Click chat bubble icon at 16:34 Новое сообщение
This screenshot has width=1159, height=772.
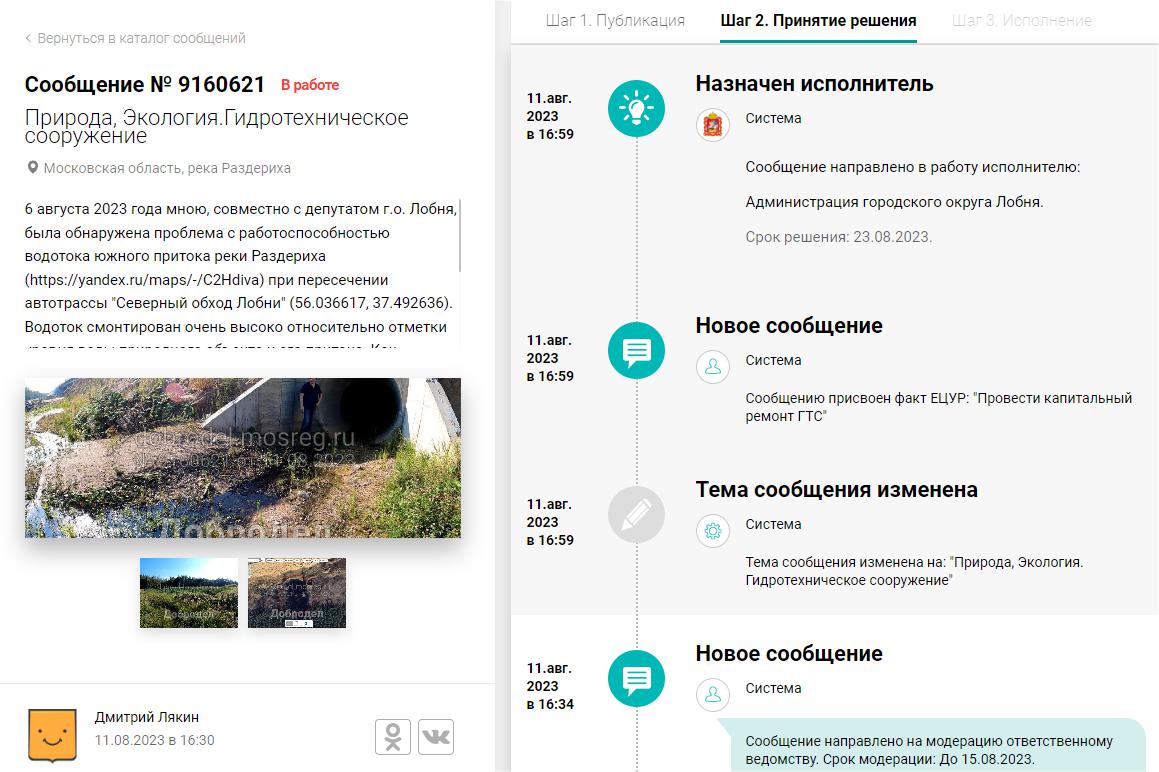coord(636,679)
